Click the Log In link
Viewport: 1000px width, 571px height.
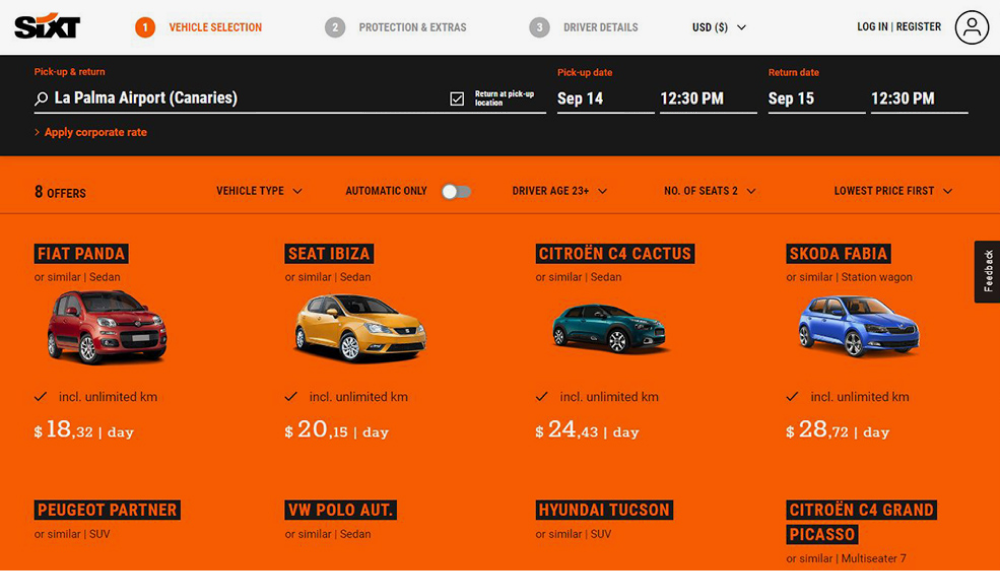point(872,27)
